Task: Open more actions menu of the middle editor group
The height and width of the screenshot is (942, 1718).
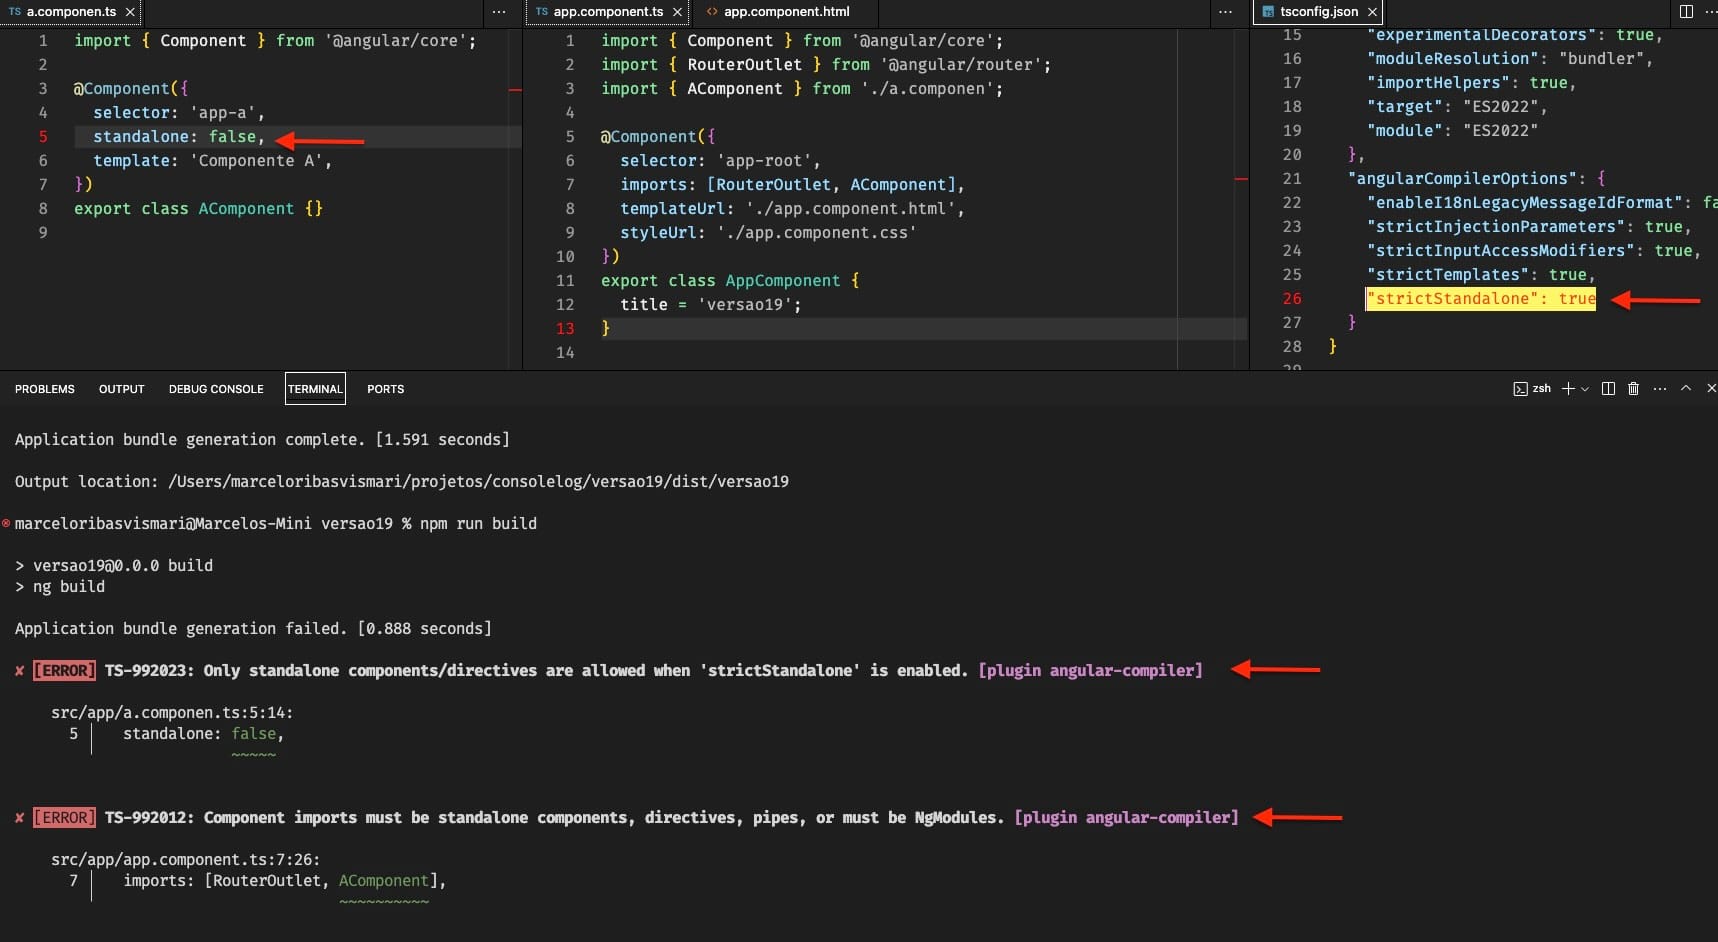Action: pos(1226,12)
